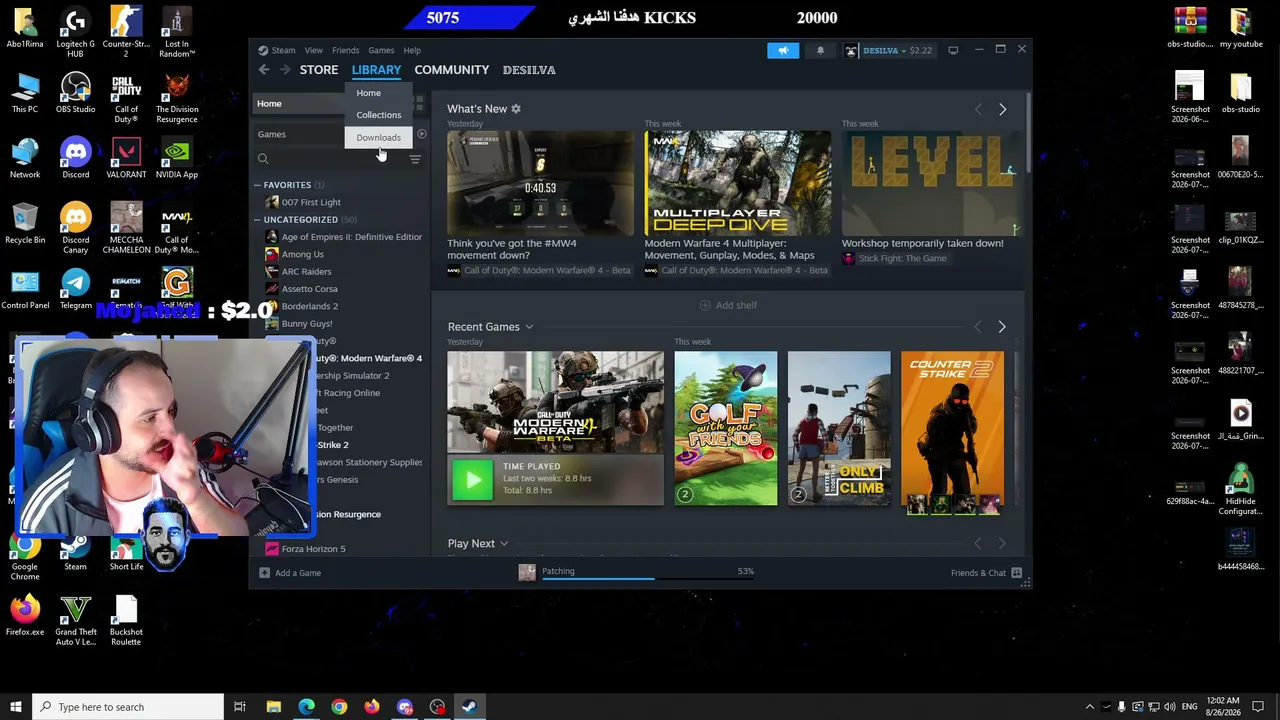Advance the Recent Games shelf to the right
Screen dimensions: 1280x720
1002,327
